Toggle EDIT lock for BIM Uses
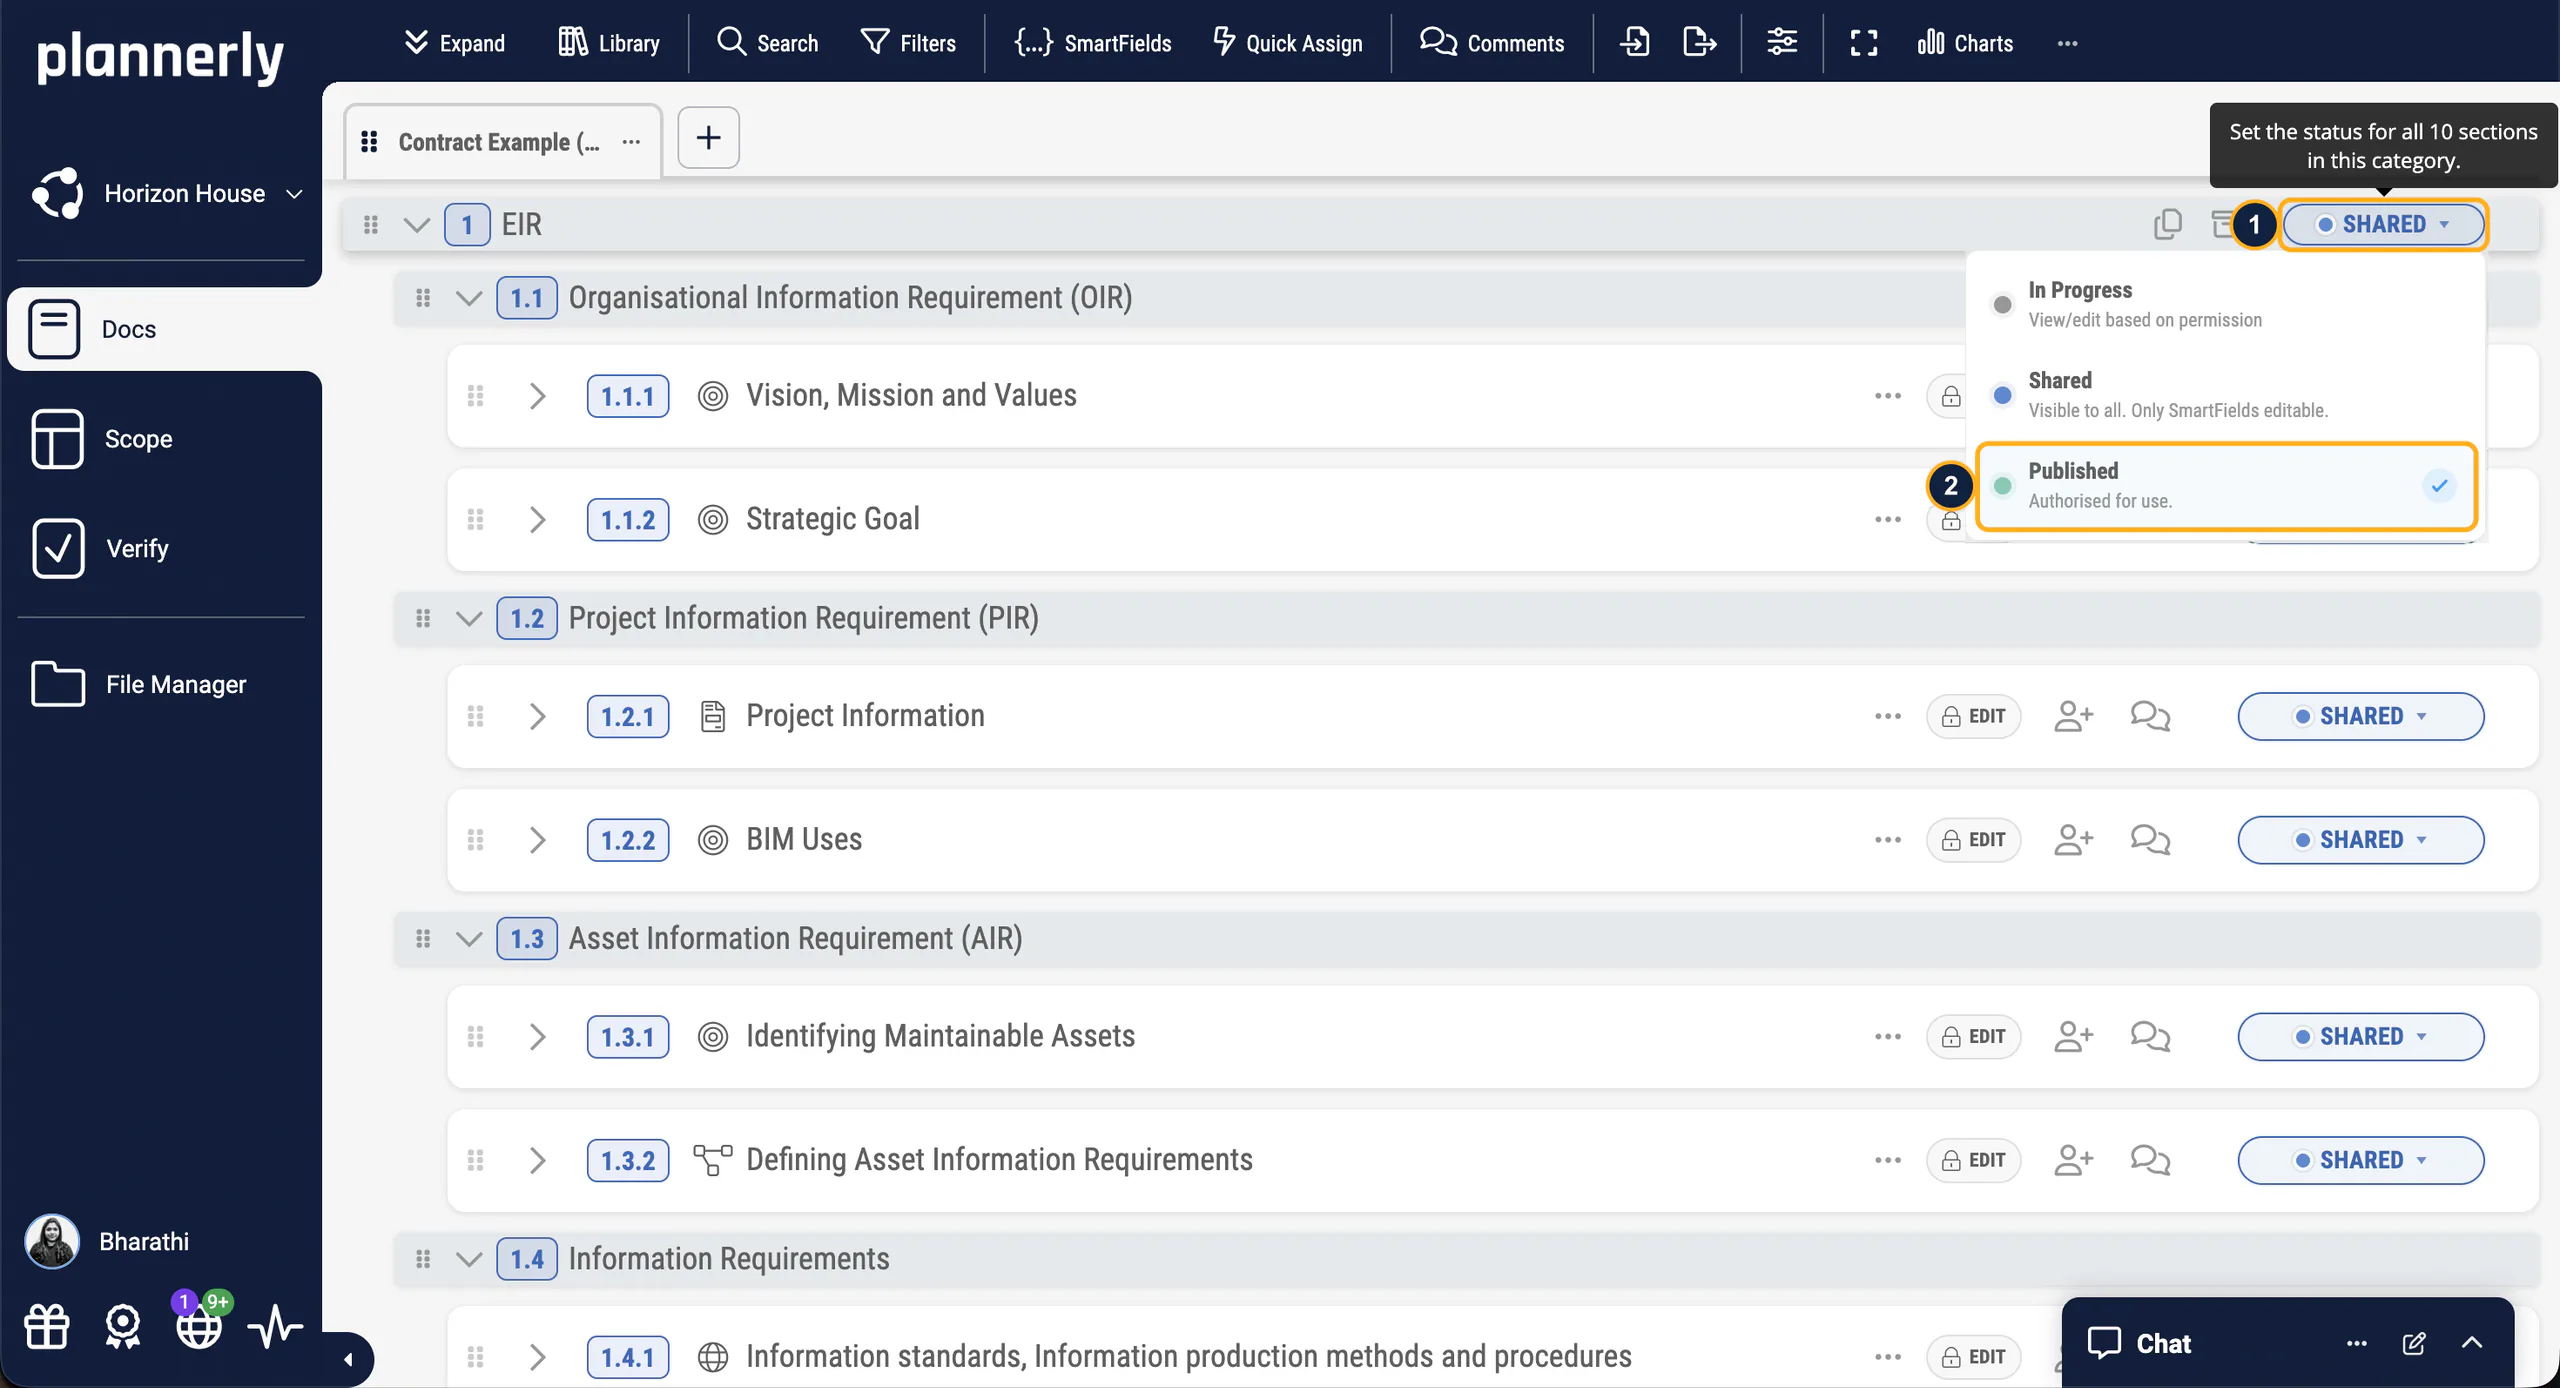The height and width of the screenshot is (1388, 2560). click(x=1973, y=839)
